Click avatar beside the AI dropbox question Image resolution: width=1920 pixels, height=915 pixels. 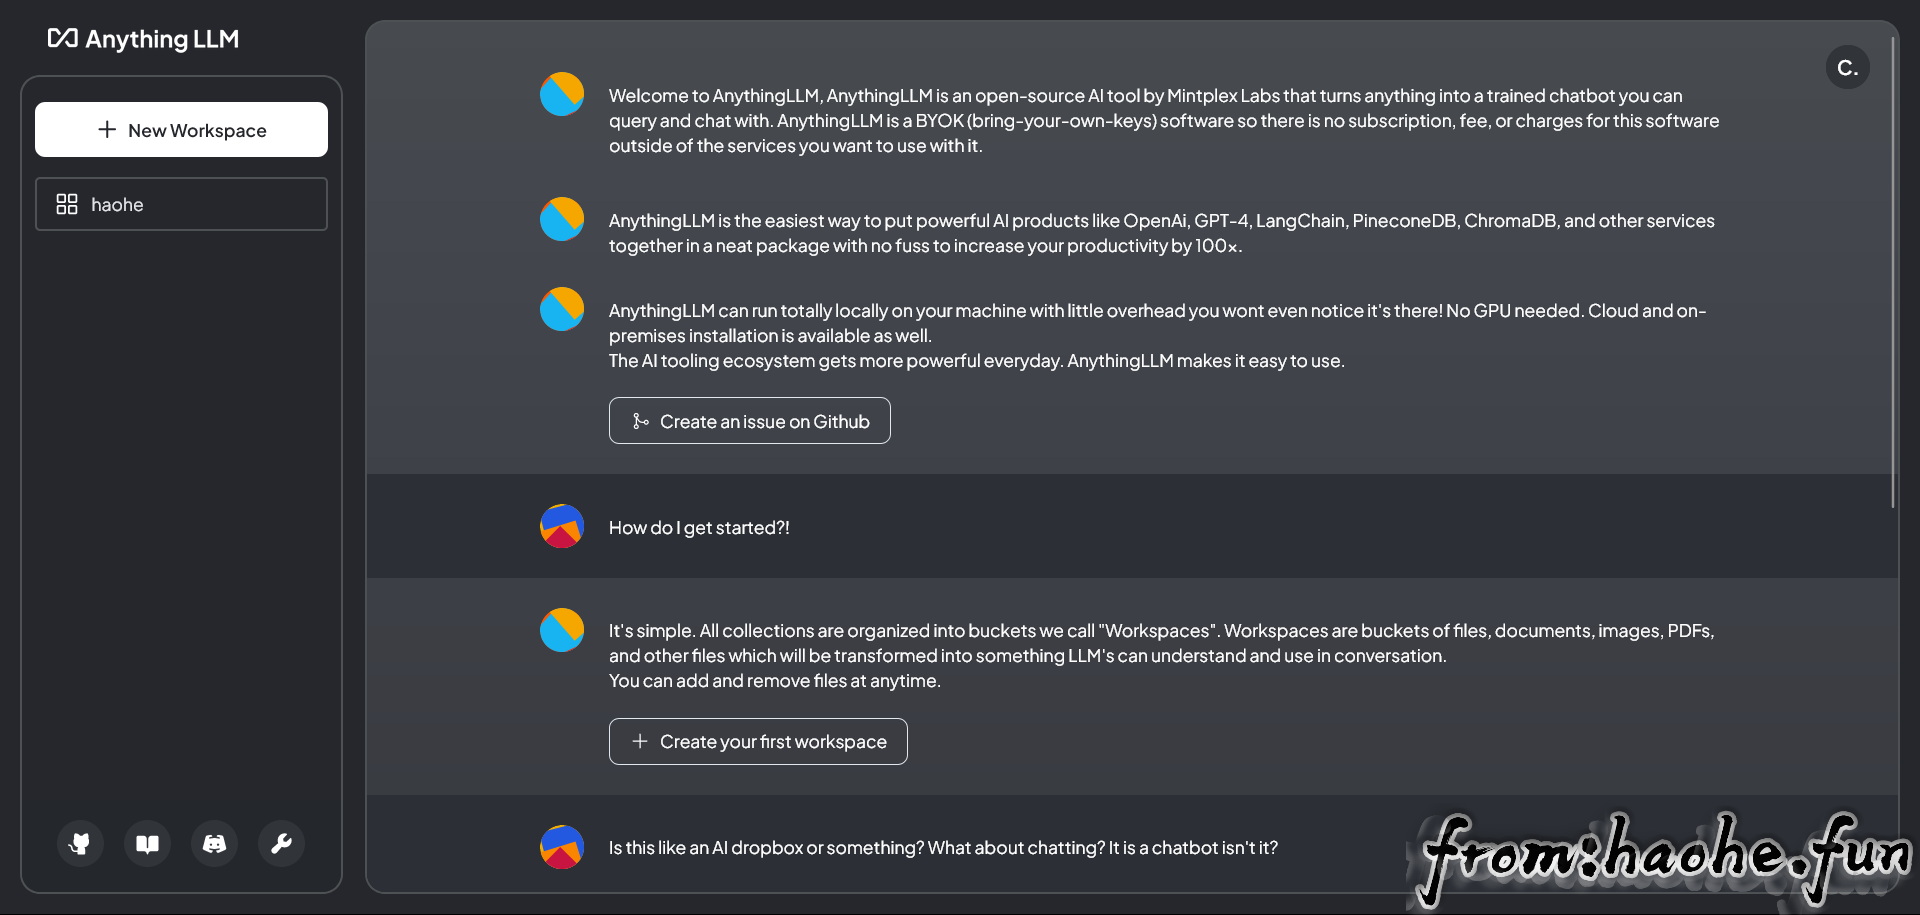[562, 847]
